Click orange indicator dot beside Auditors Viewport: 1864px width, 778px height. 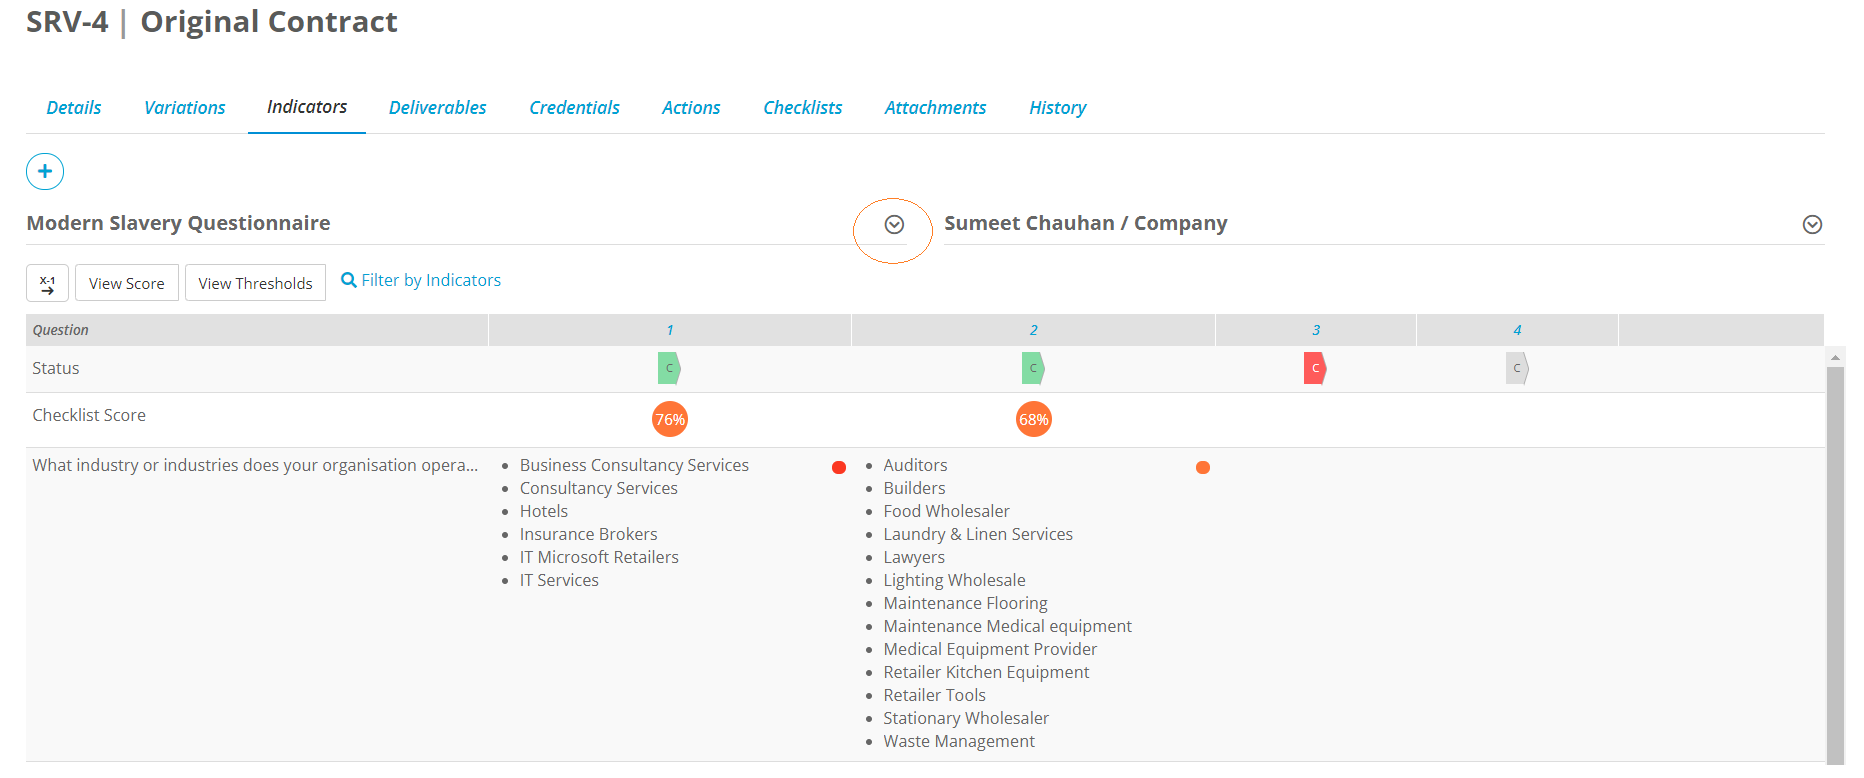coord(1203,467)
